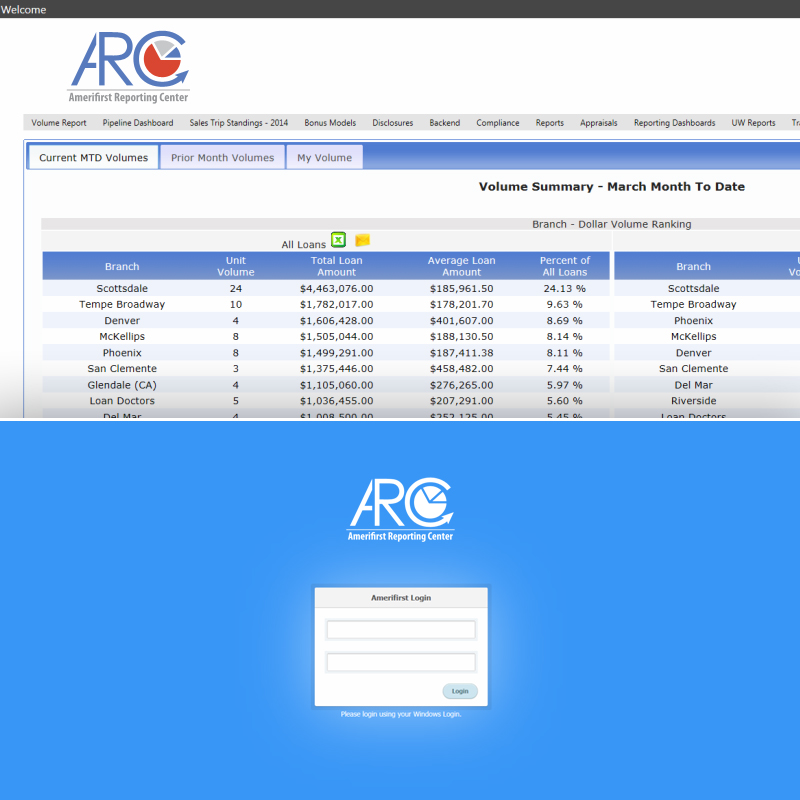
Task: Click the Total Loan Amount column header
Action: point(337,266)
